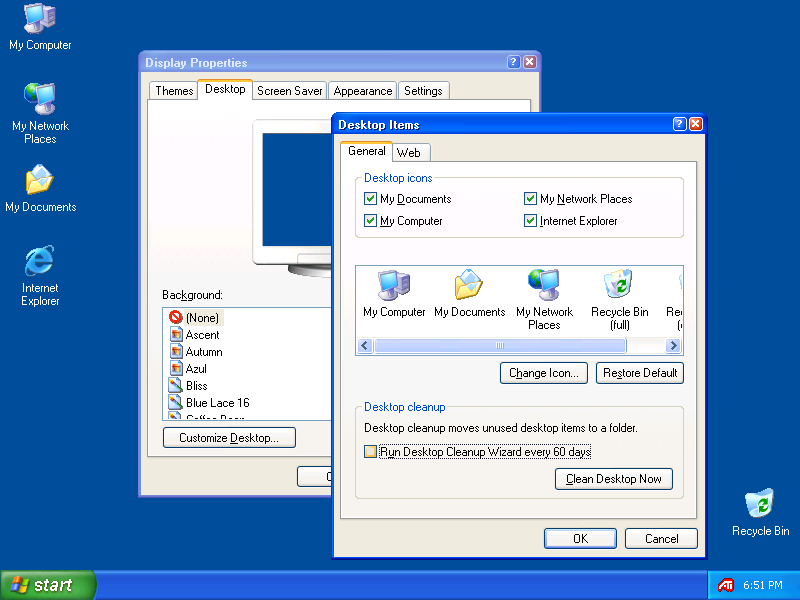Viewport: 800px width, 600px height.
Task: Select Autumn in the Background list
Action: [x=196, y=352]
